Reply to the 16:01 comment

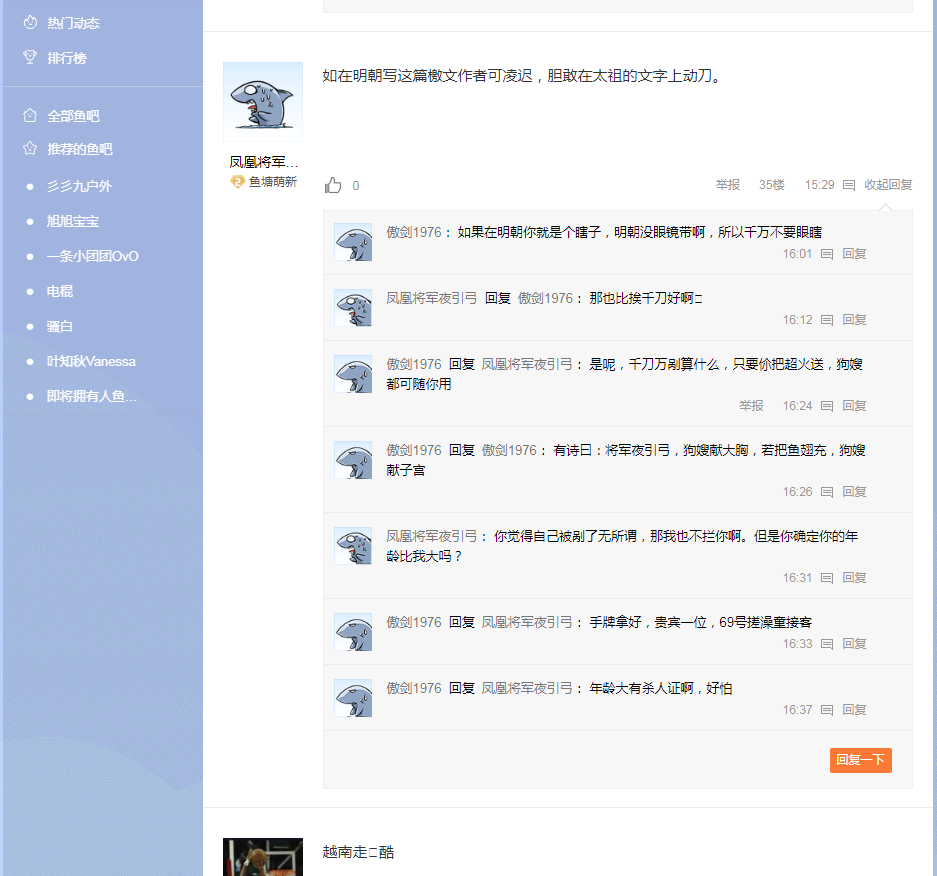click(854, 254)
